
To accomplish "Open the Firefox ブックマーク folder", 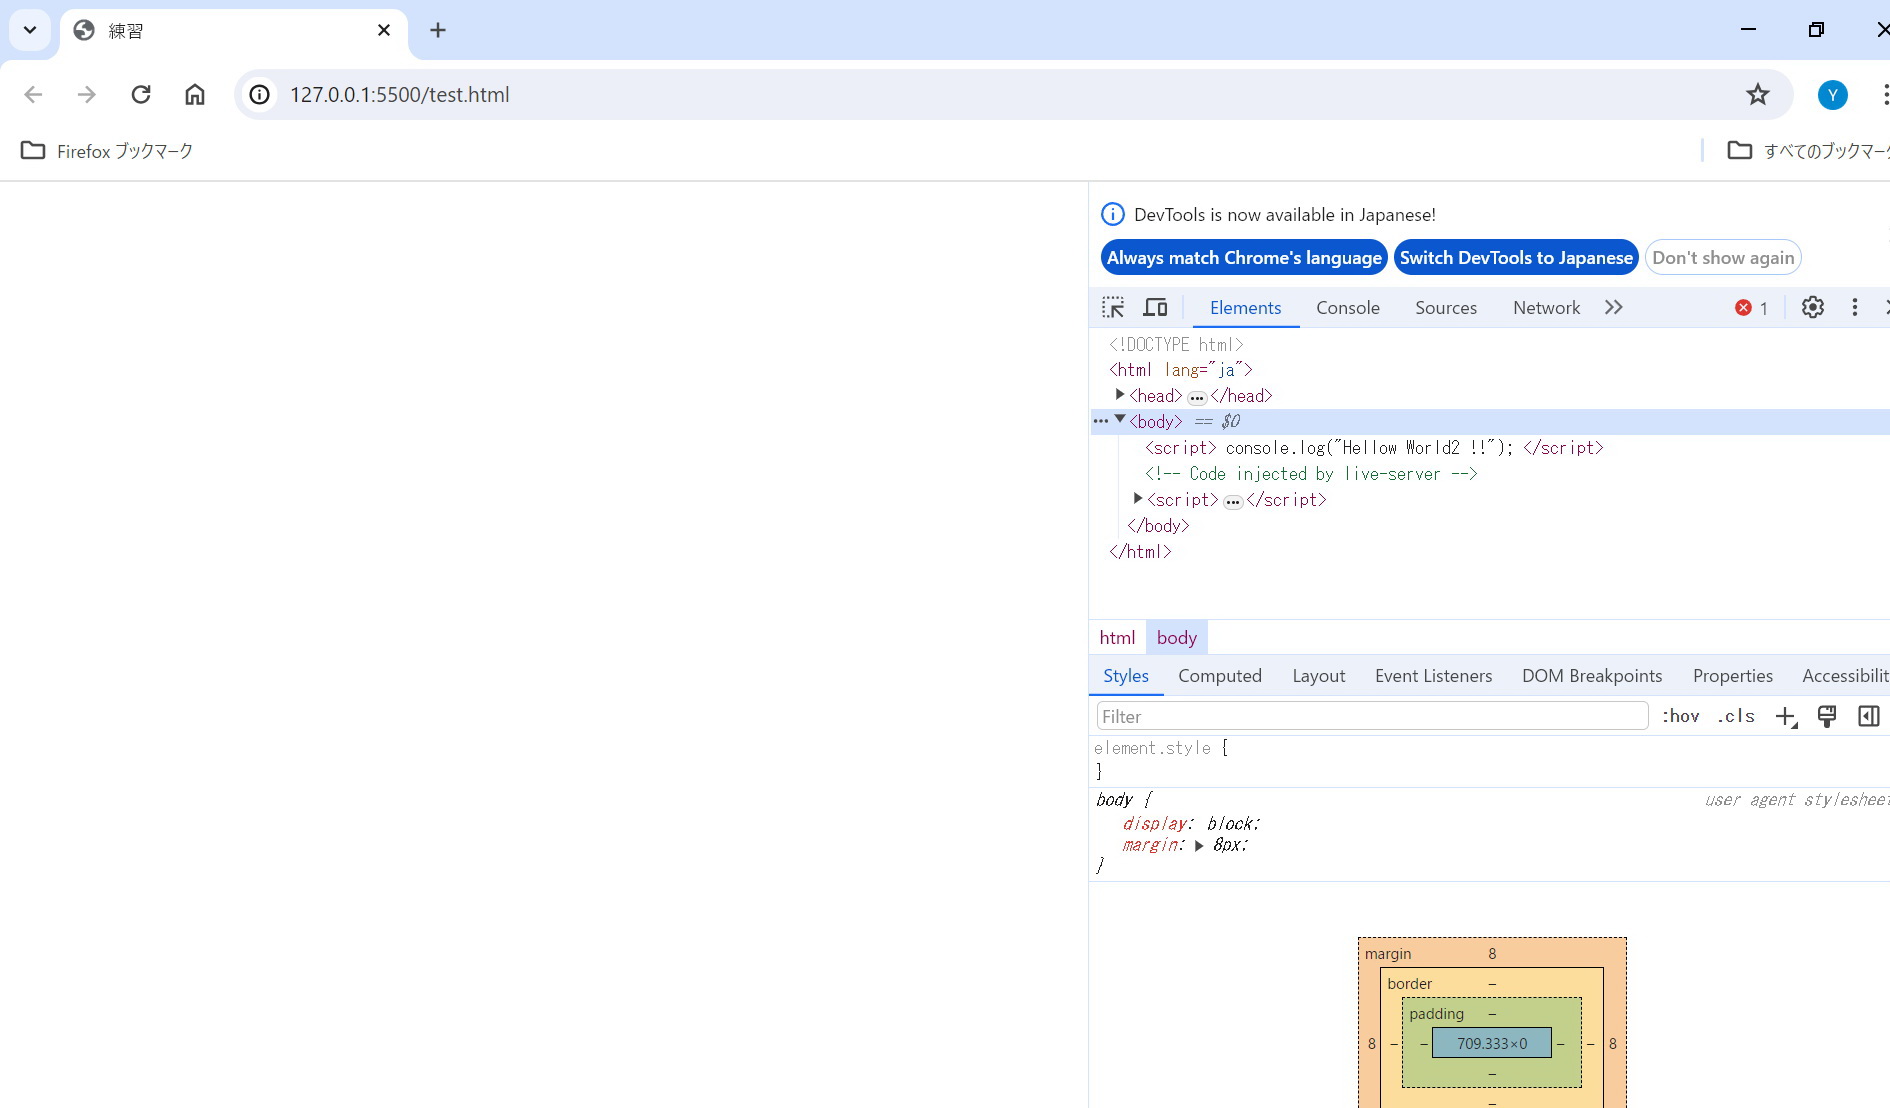I will point(107,151).
